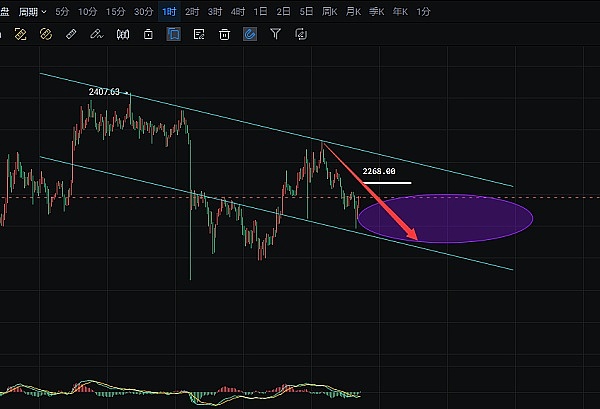Switch to 1日 daily timeframe
The height and width of the screenshot is (409, 600).
pos(260,11)
